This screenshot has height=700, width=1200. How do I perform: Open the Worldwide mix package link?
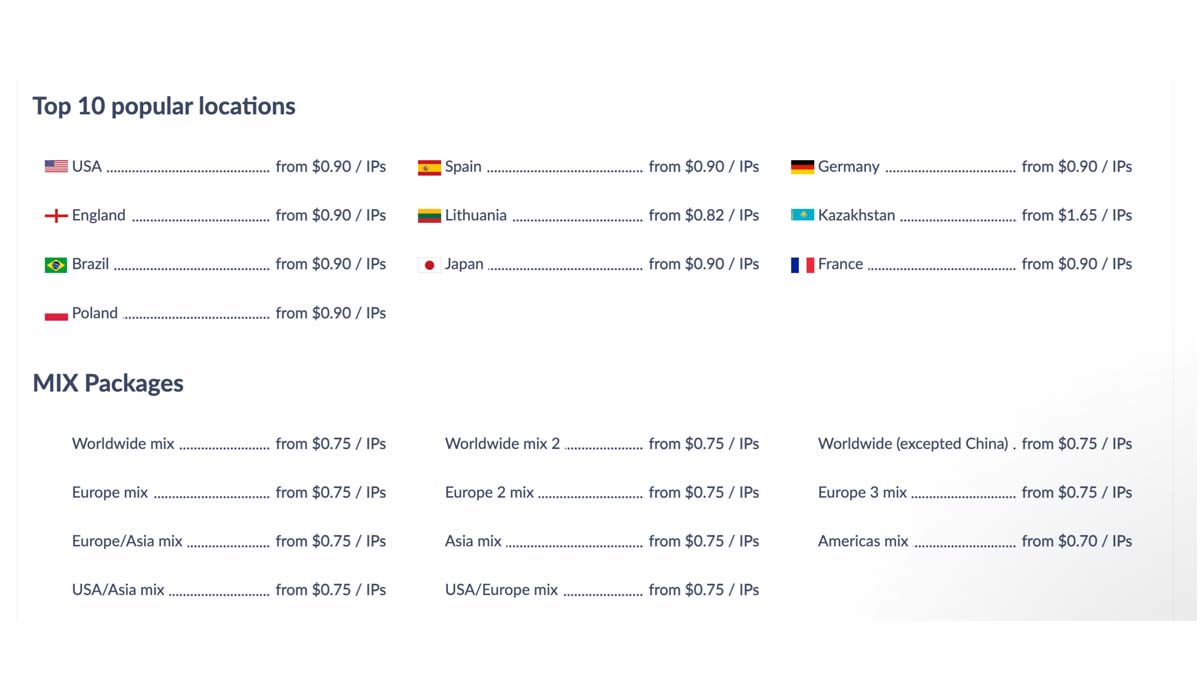(123, 444)
